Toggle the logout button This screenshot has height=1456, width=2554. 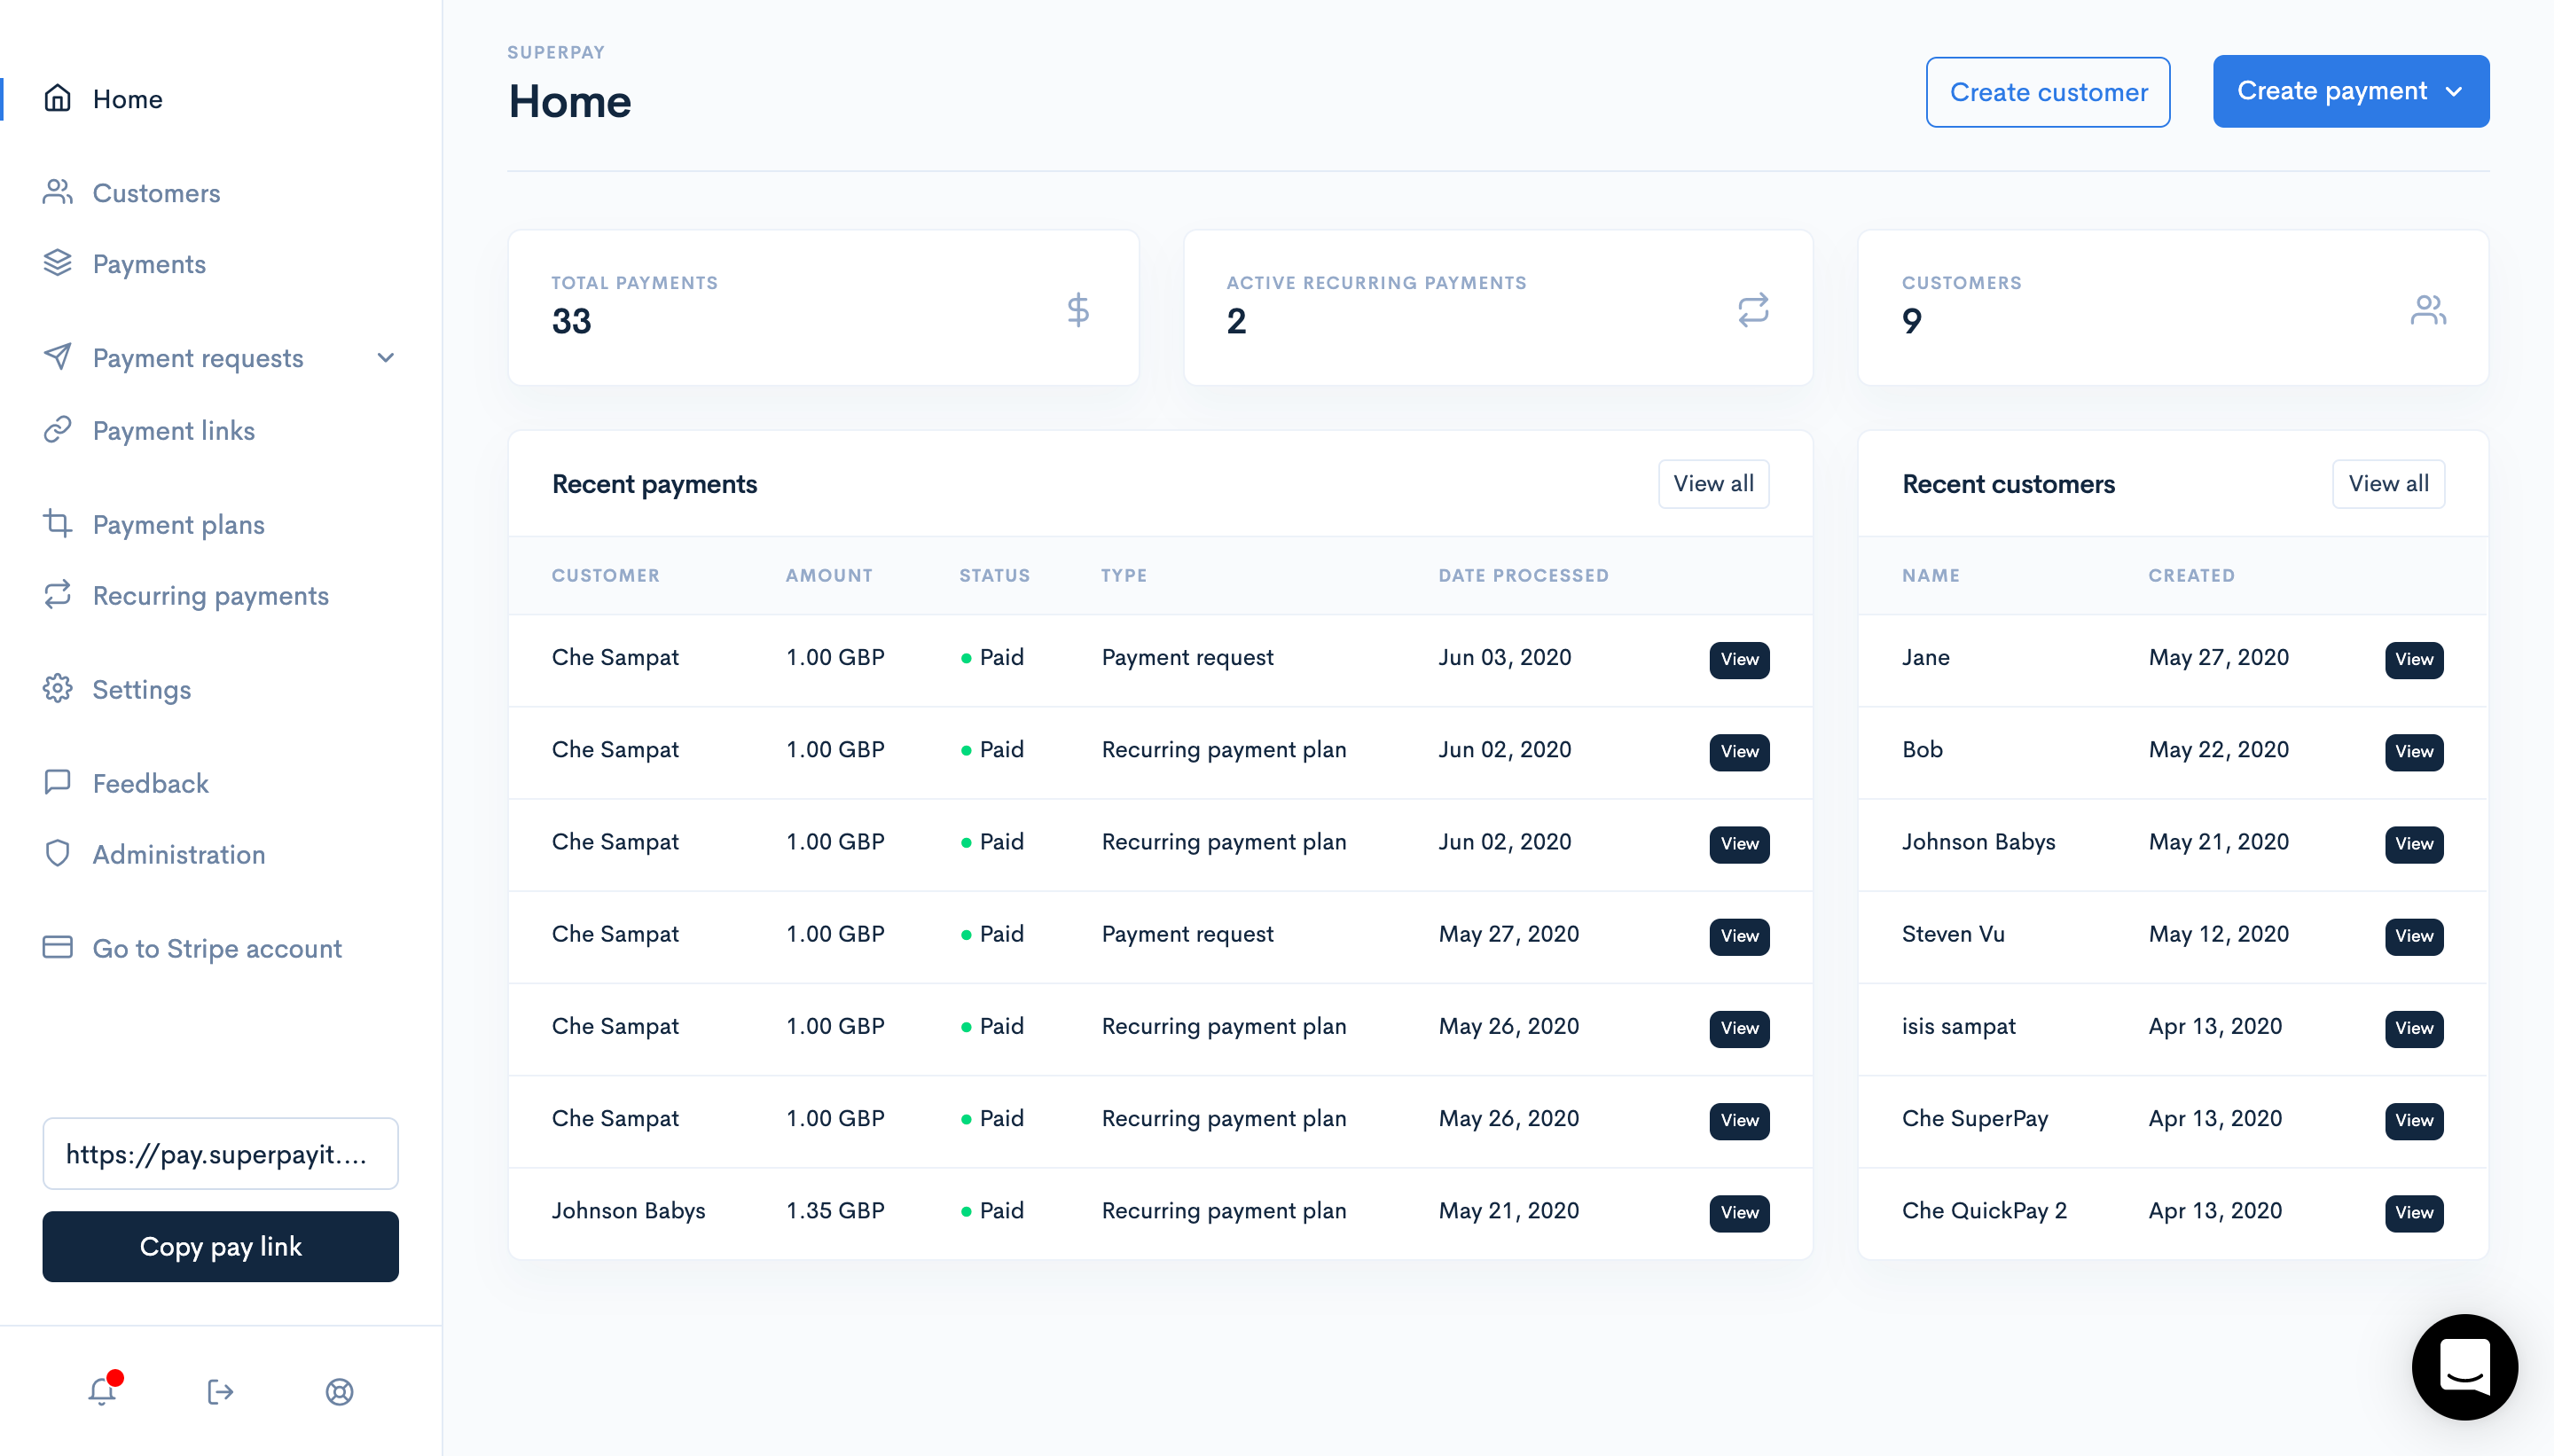coord(219,1391)
